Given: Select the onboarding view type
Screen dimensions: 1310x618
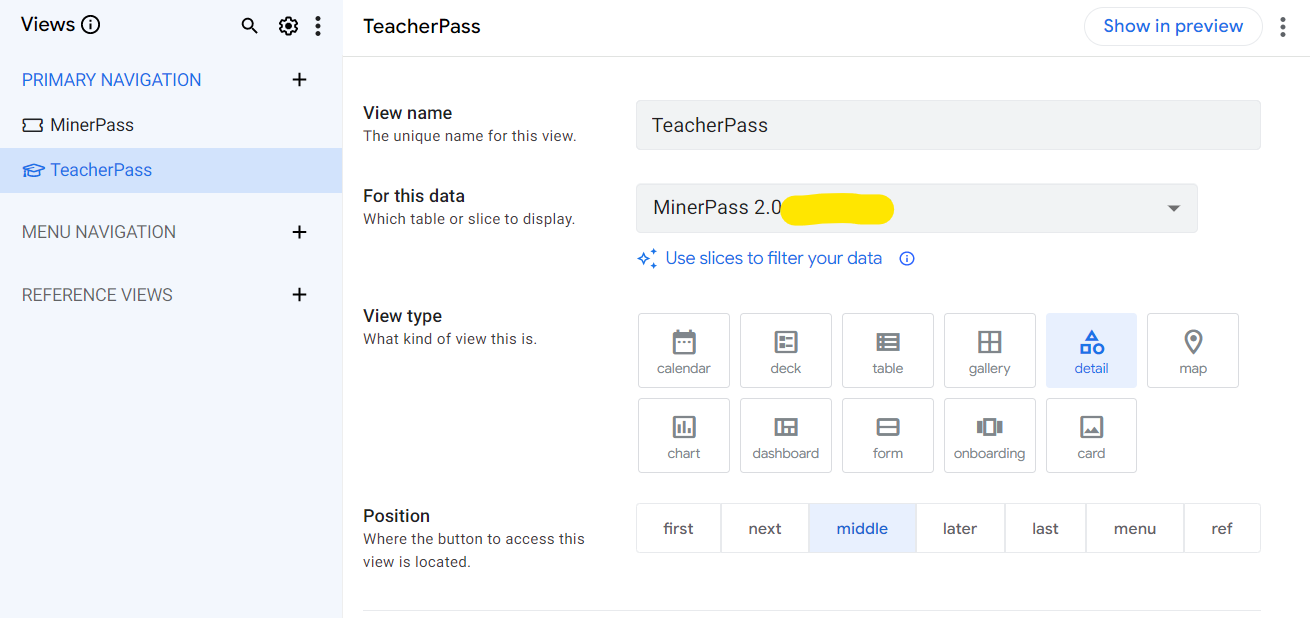Looking at the screenshot, I should (x=990, y=435).
